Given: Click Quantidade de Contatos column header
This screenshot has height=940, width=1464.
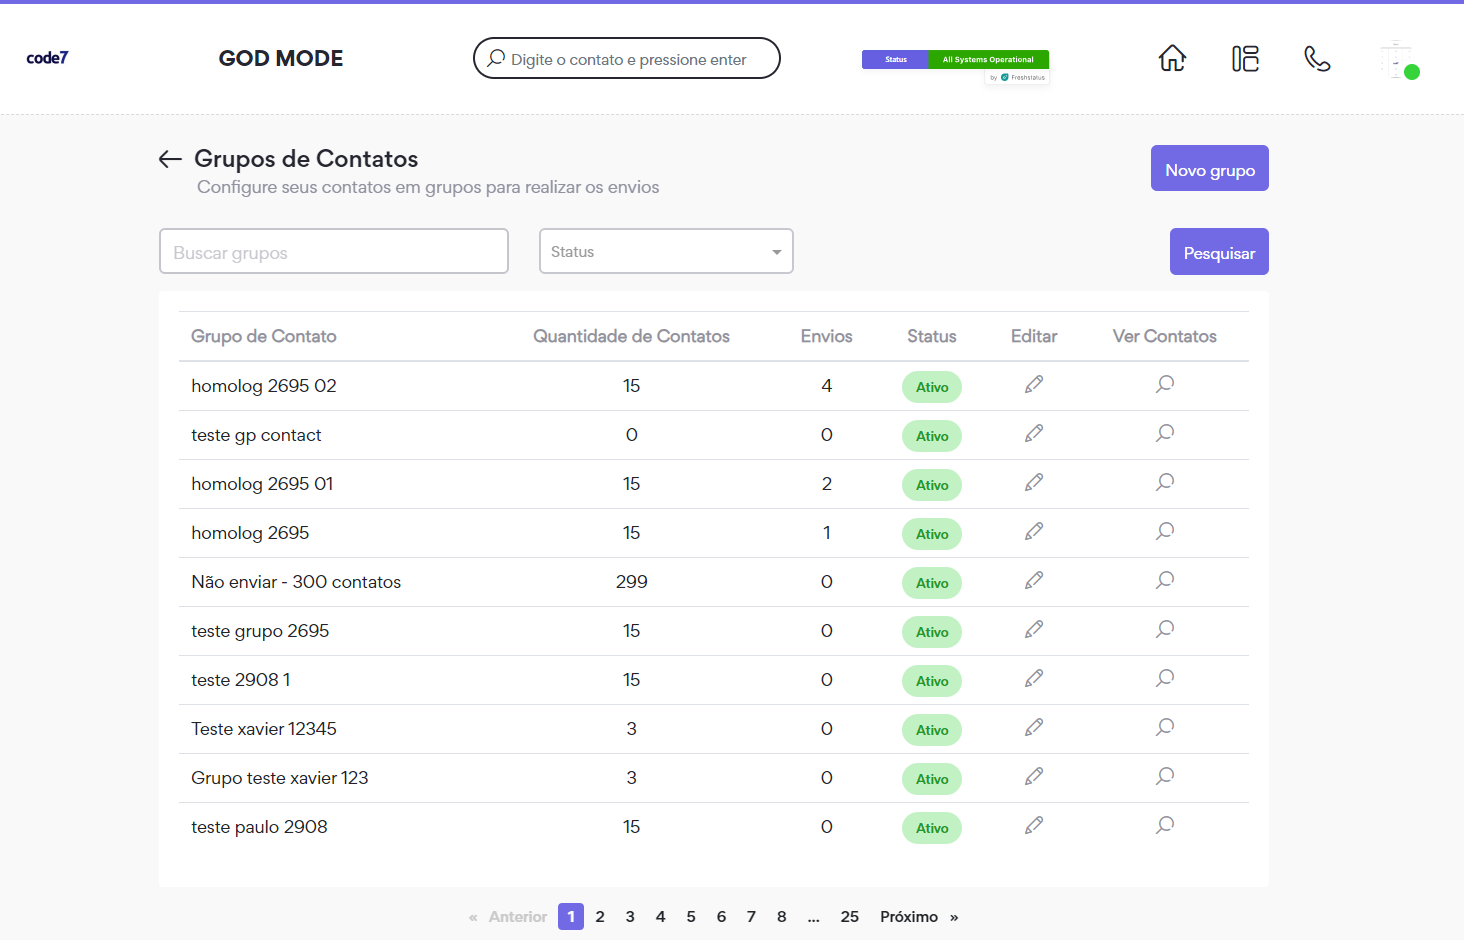Looking at the screenshot, I should coord(631,336).
